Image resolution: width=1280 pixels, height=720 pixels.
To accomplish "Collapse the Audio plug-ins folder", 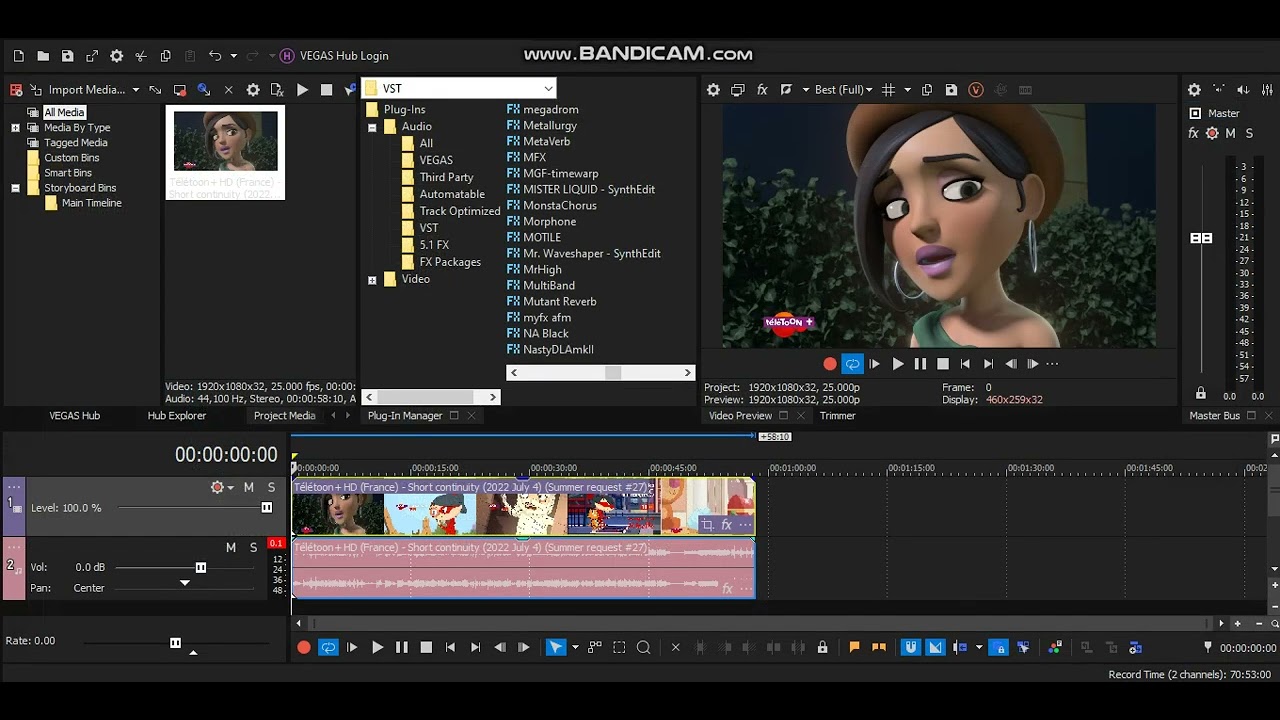I will 372,128.
